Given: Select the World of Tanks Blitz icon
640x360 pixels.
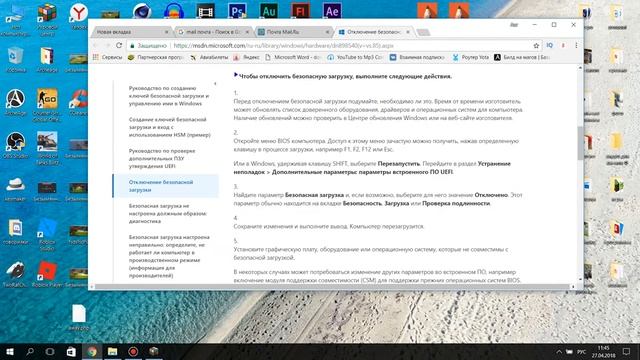Looking at the screenshot, I should coord(47,148).
